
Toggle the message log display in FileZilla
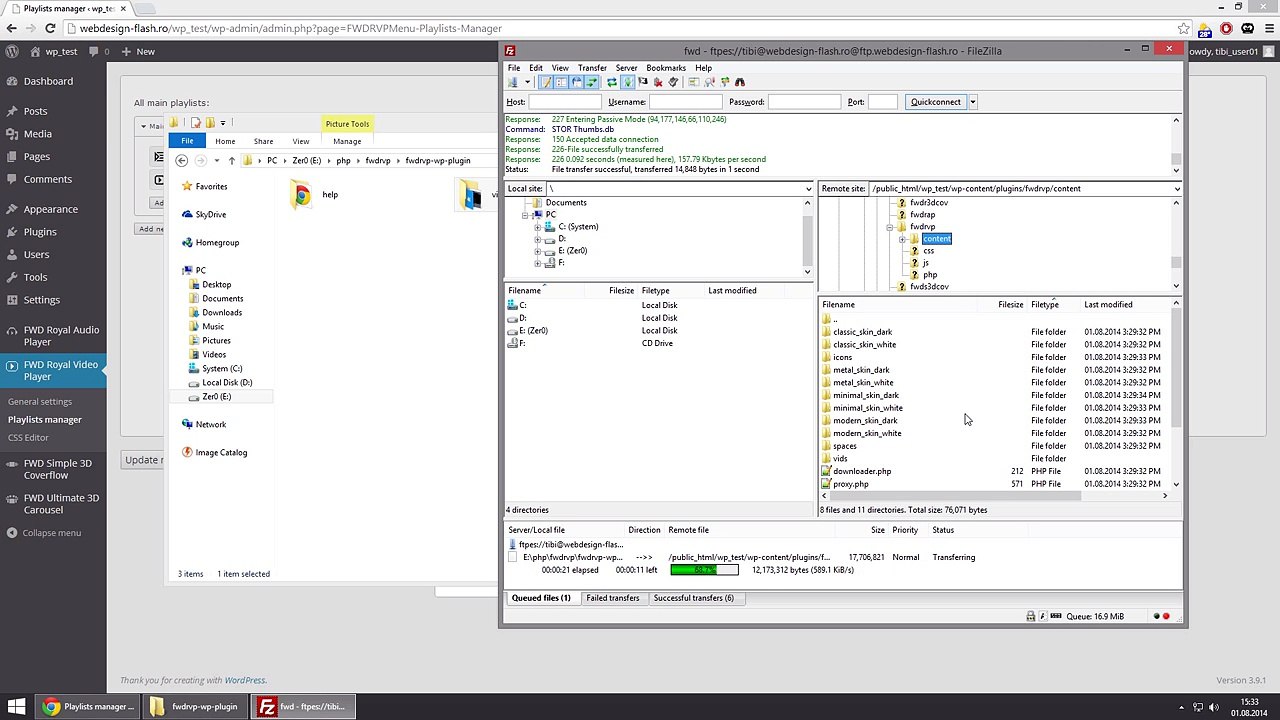(x=546, y=82)
